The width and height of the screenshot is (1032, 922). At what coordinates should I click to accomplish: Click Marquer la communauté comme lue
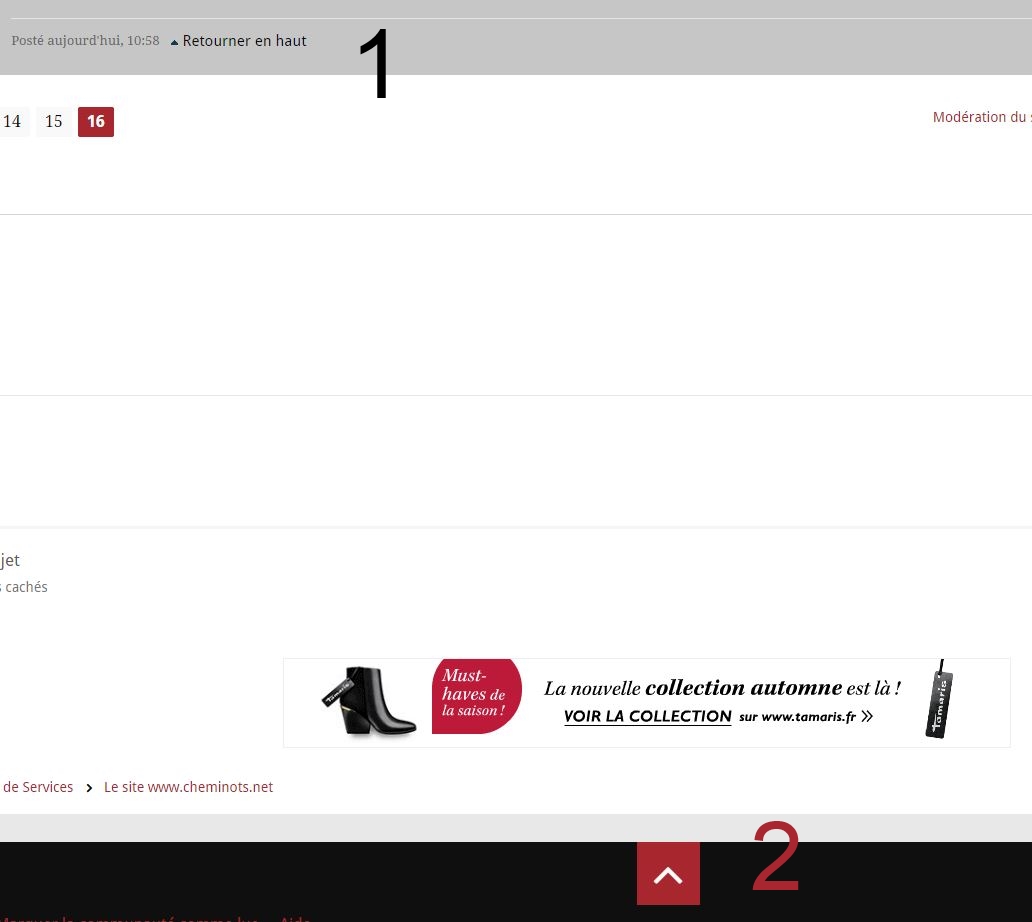tap(130, 918)
